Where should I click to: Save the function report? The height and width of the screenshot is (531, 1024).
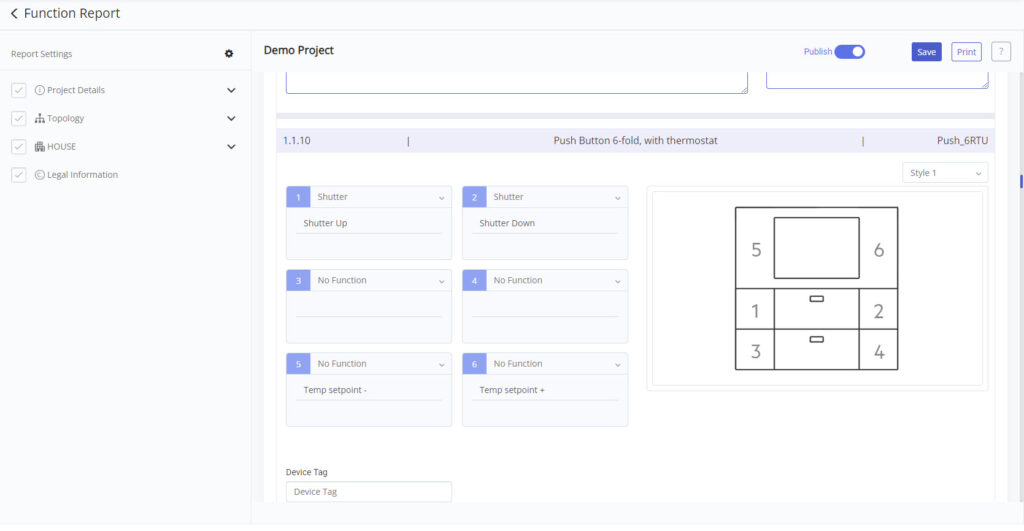pyautogui.click(x=926, y=52)
